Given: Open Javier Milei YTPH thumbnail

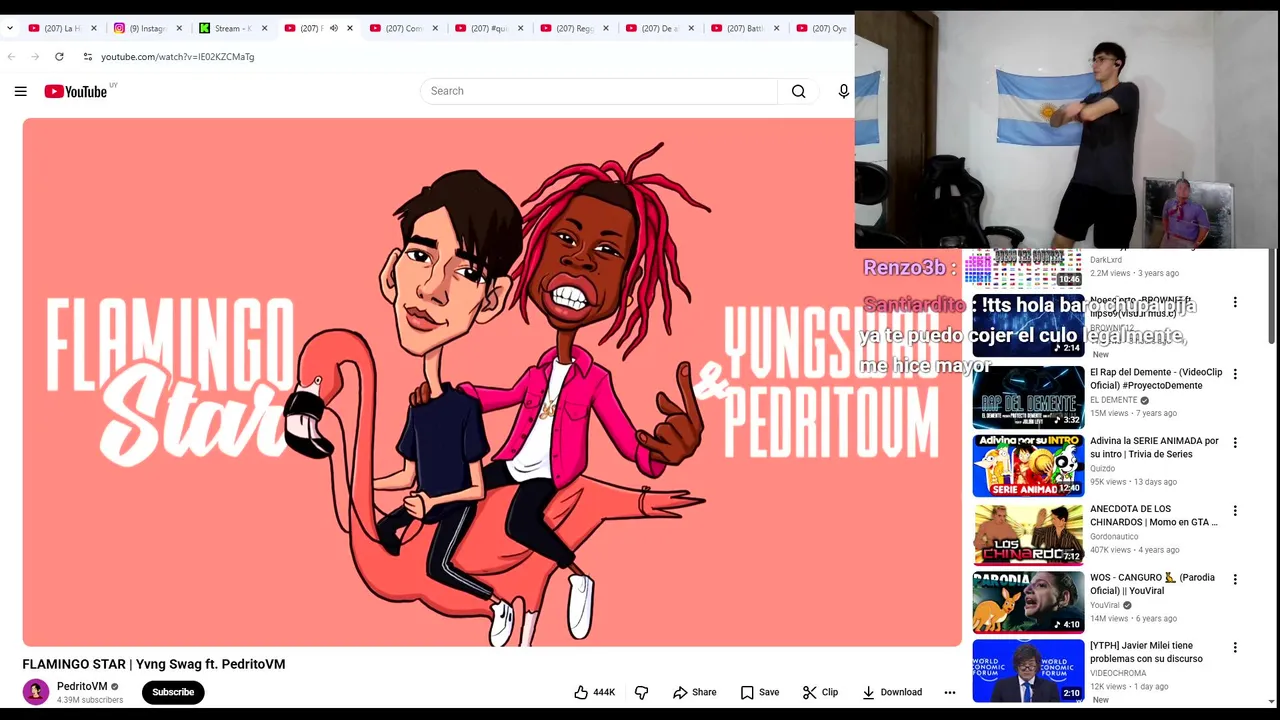Looking at the screenshot, I should (1028, 670).
